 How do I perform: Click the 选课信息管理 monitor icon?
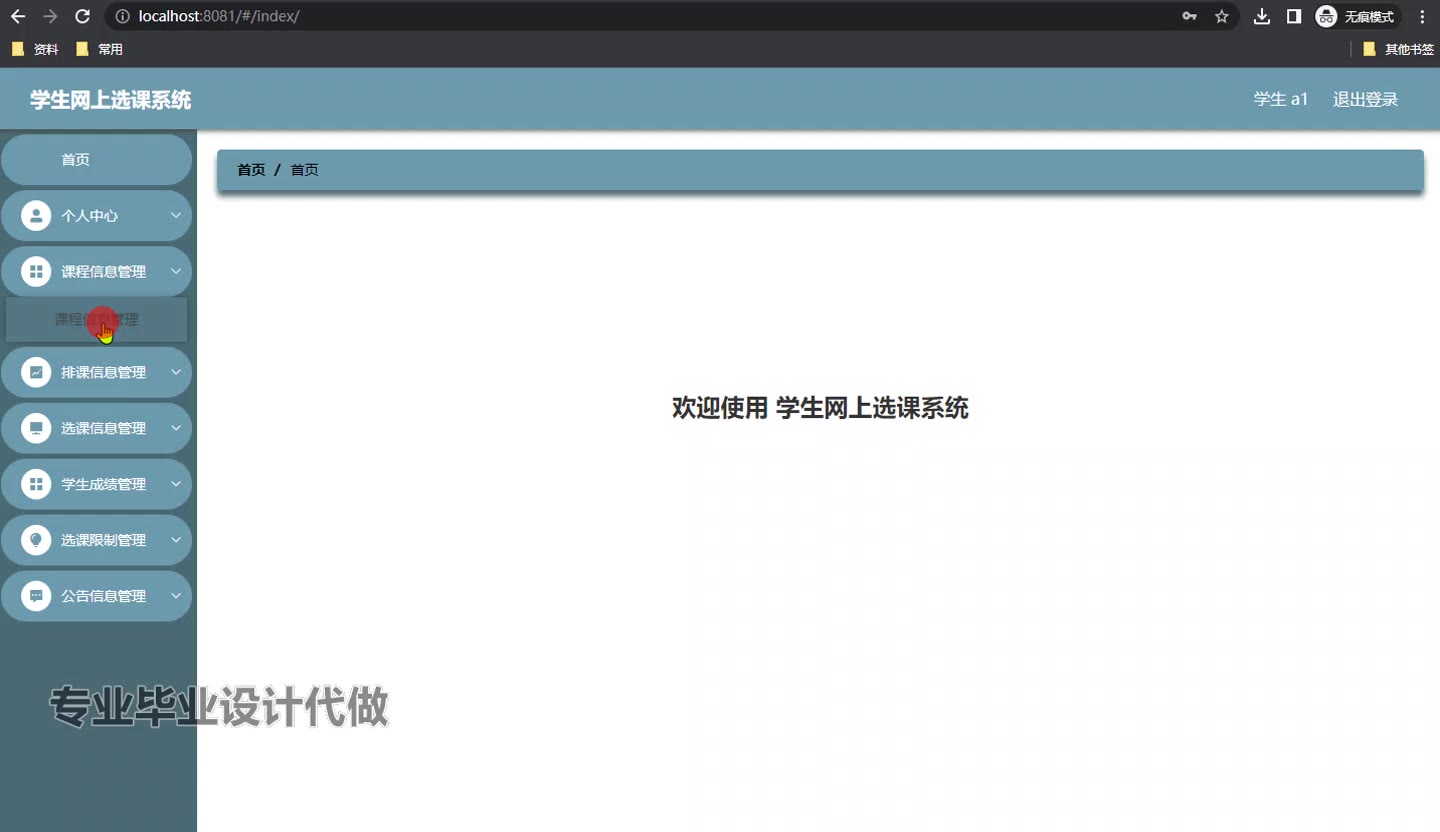[x=36, y=428]
